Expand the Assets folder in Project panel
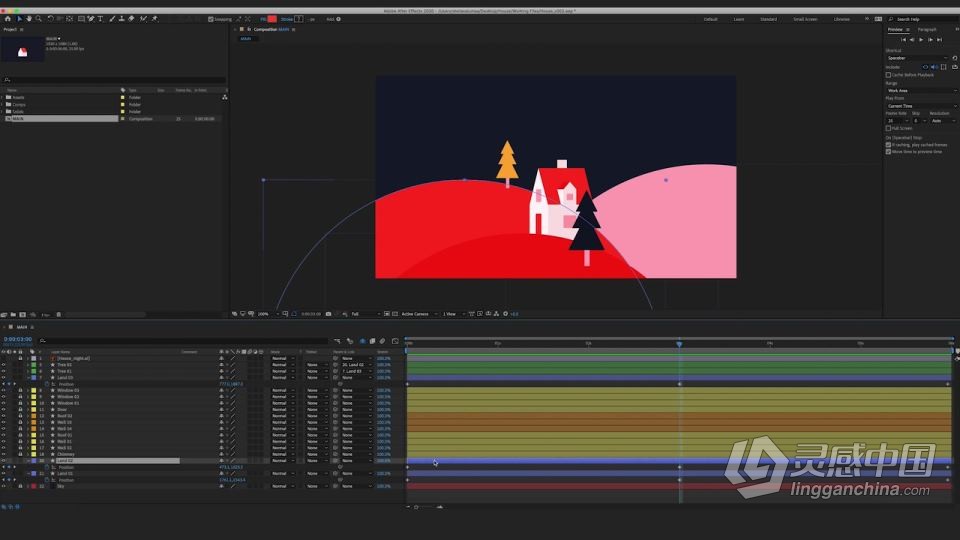The image size is (960, 540). 2,97
